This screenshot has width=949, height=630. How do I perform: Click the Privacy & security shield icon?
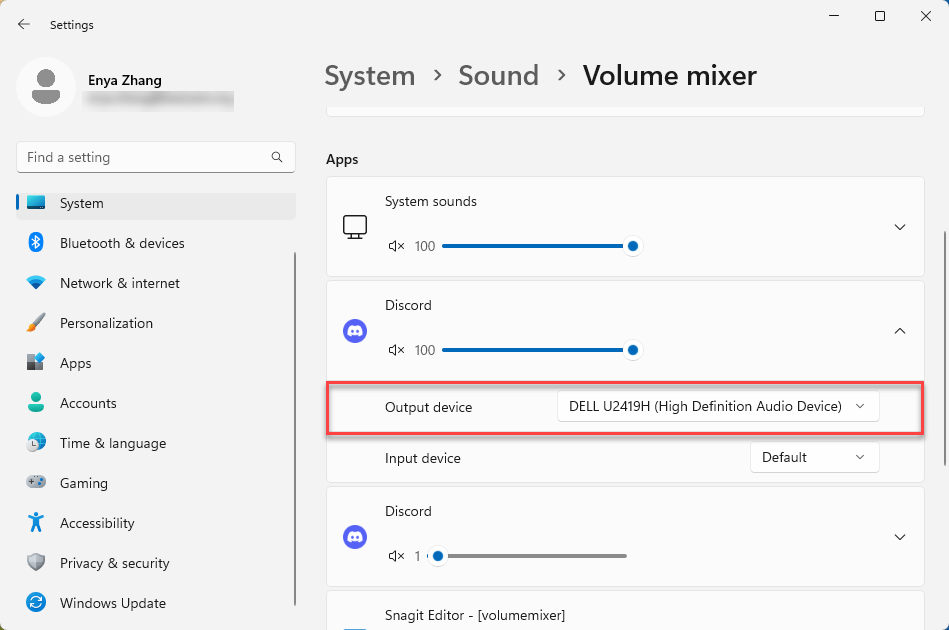(x=36, y=563)
